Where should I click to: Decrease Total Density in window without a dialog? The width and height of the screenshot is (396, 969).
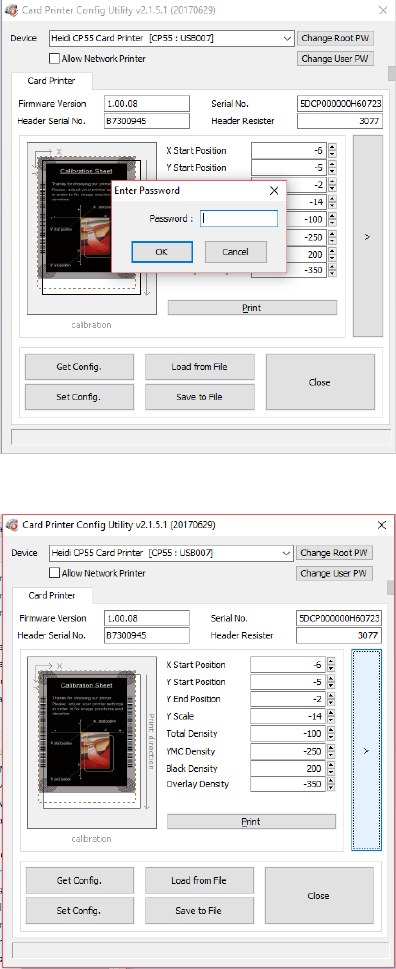click(331, 737)
